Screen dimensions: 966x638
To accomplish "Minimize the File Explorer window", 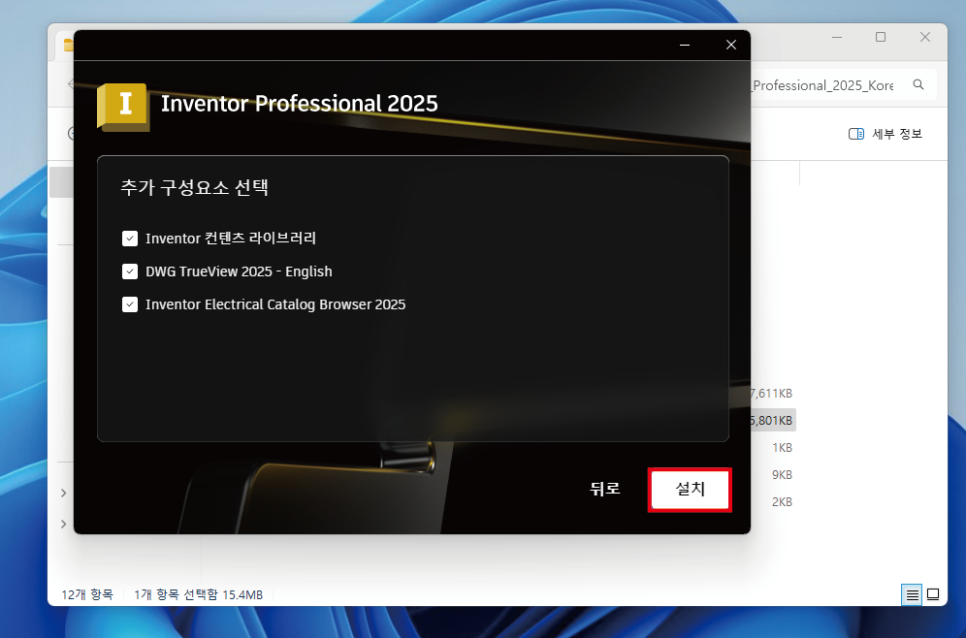I will point(837,37).
